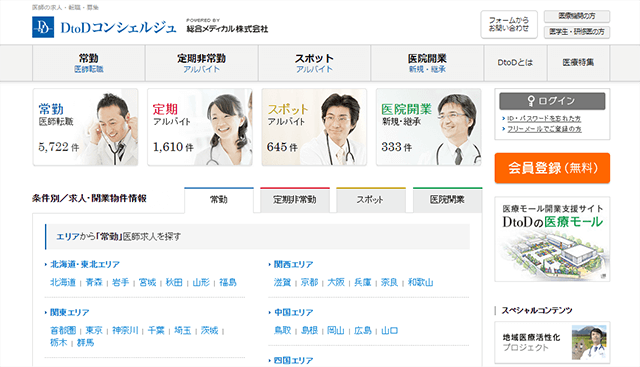Select the 広島 prefecture link
The width and height of the screenshot is (640, 367).
click(x=362, y=330)
